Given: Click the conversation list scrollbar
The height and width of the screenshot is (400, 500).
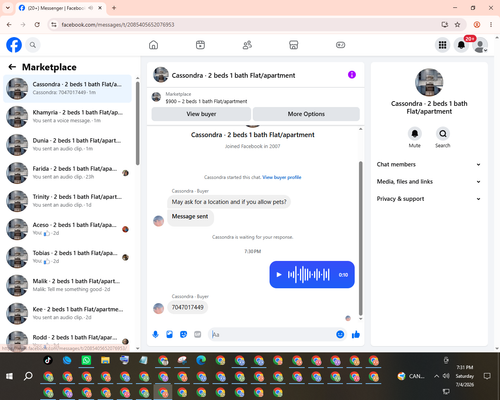Looking at the screenshot, I should (x=137, y=123).
